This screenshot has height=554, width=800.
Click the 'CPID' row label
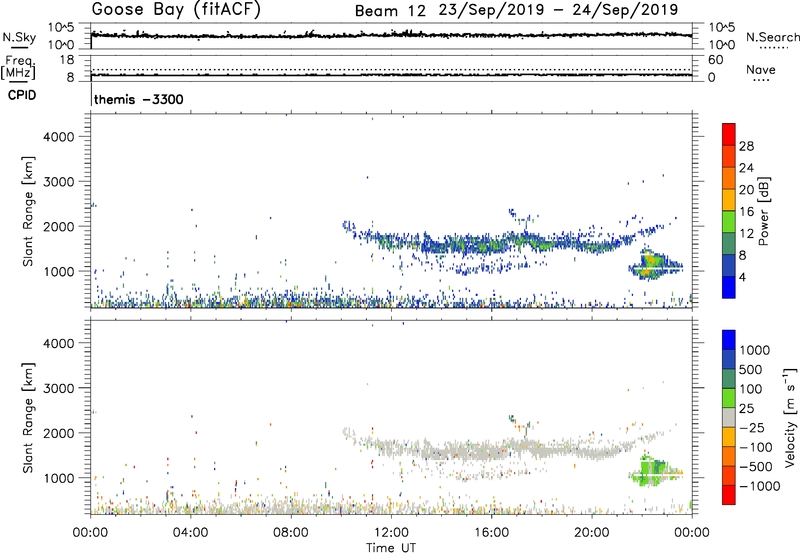pos(22,95)
